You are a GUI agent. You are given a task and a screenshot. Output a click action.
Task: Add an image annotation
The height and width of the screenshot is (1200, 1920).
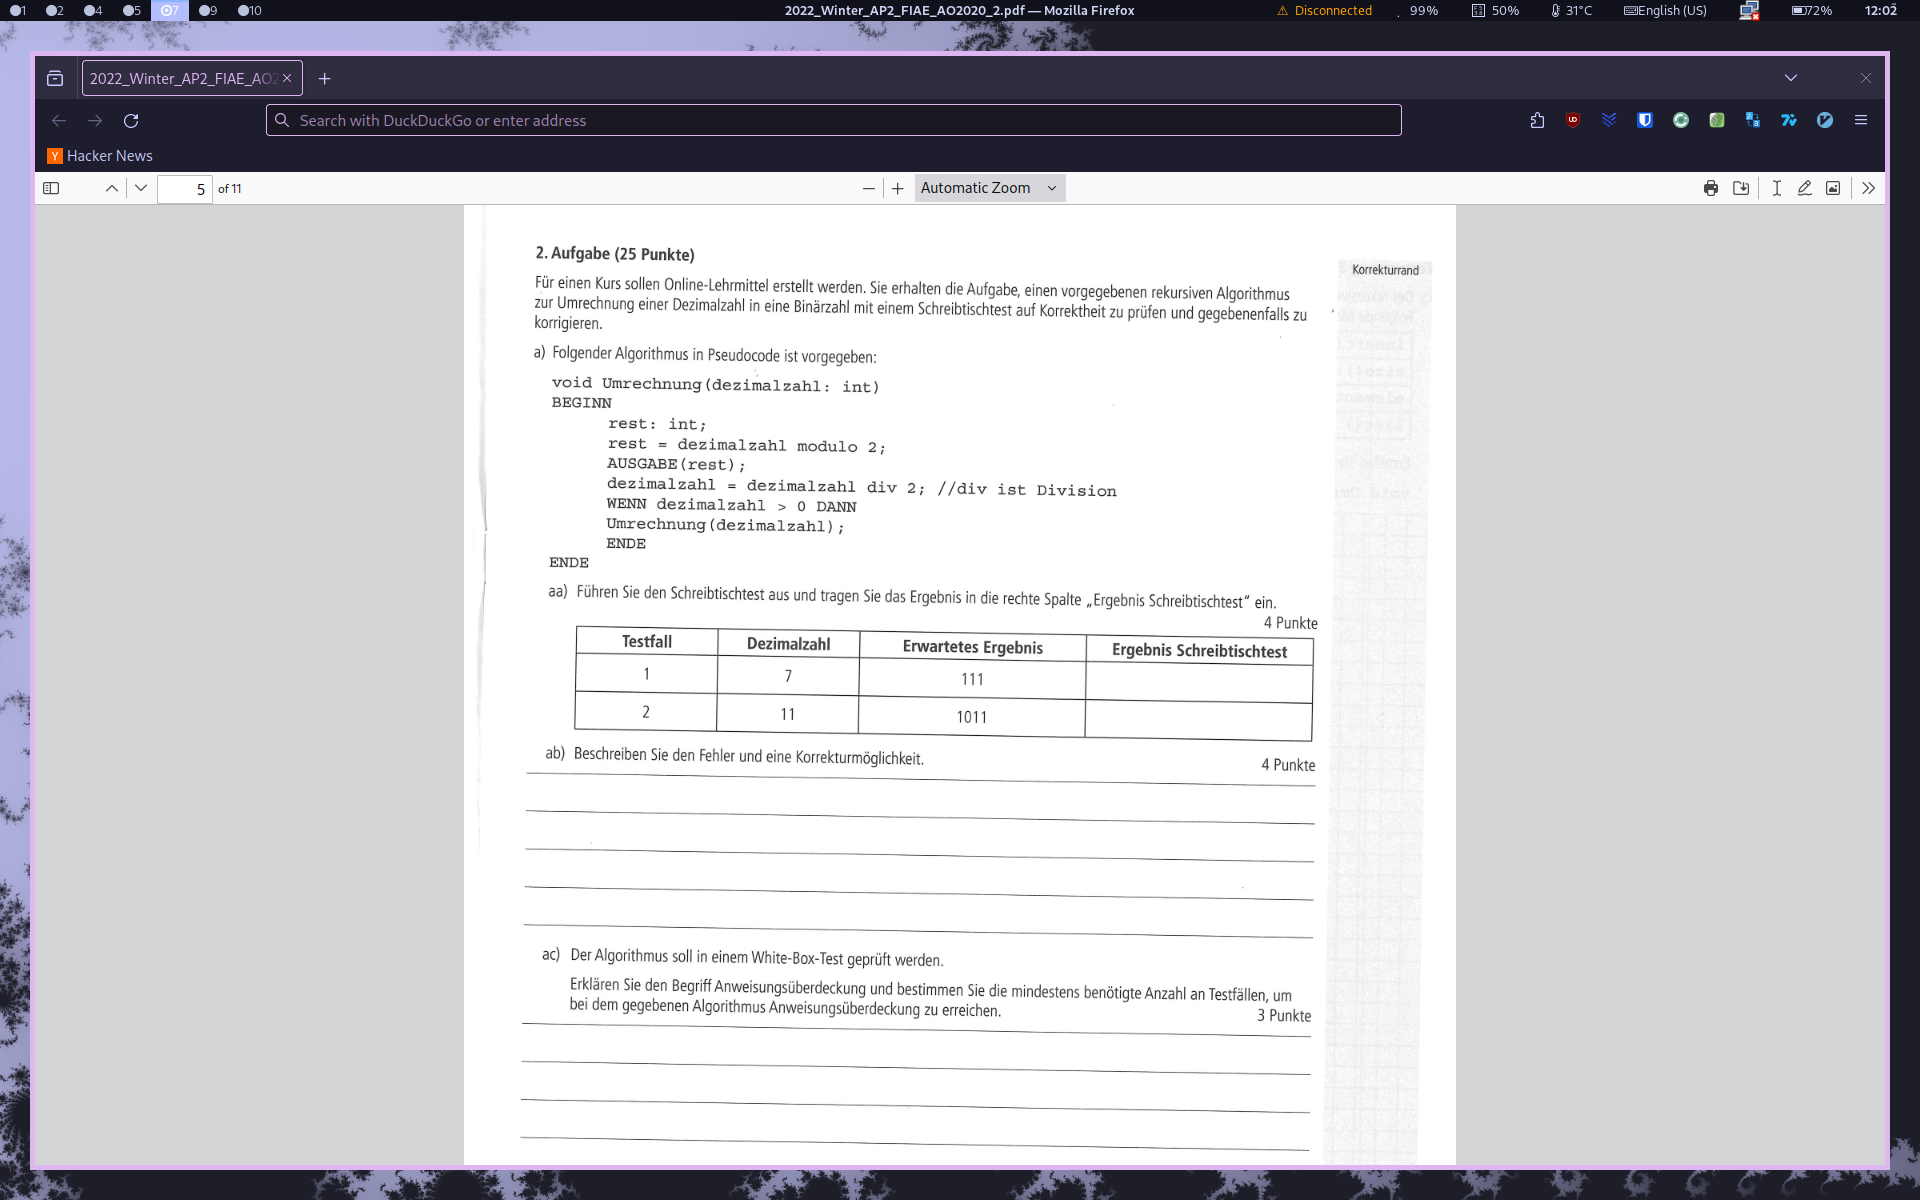click(1833, 188)
